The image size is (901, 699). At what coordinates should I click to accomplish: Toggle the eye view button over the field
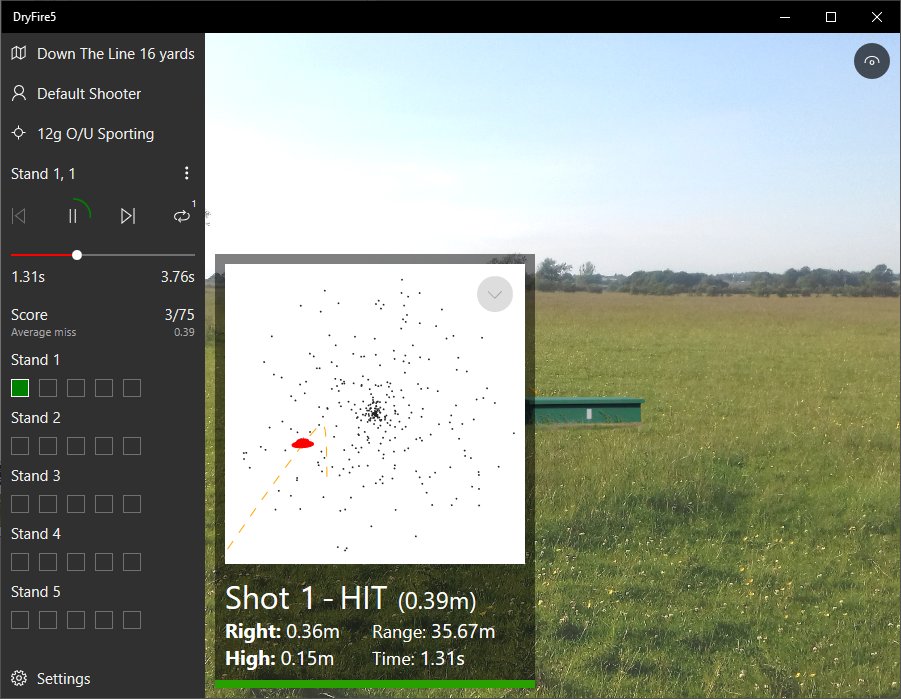(872, 62)
